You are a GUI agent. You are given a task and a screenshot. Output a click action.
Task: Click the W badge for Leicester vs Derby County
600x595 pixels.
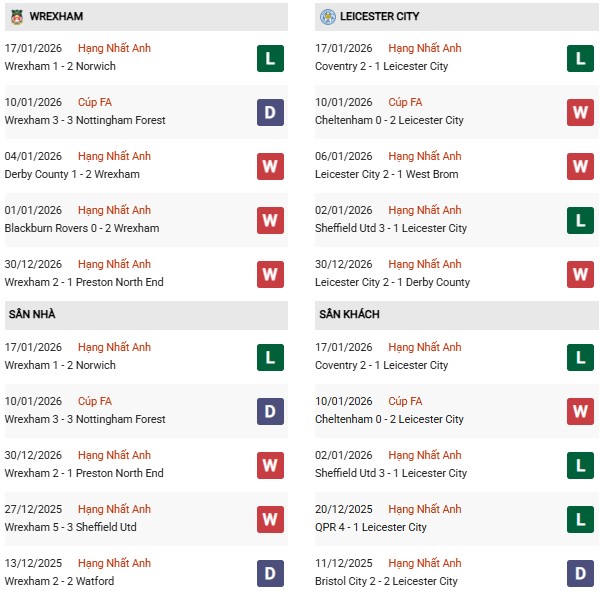coord(580,274)
